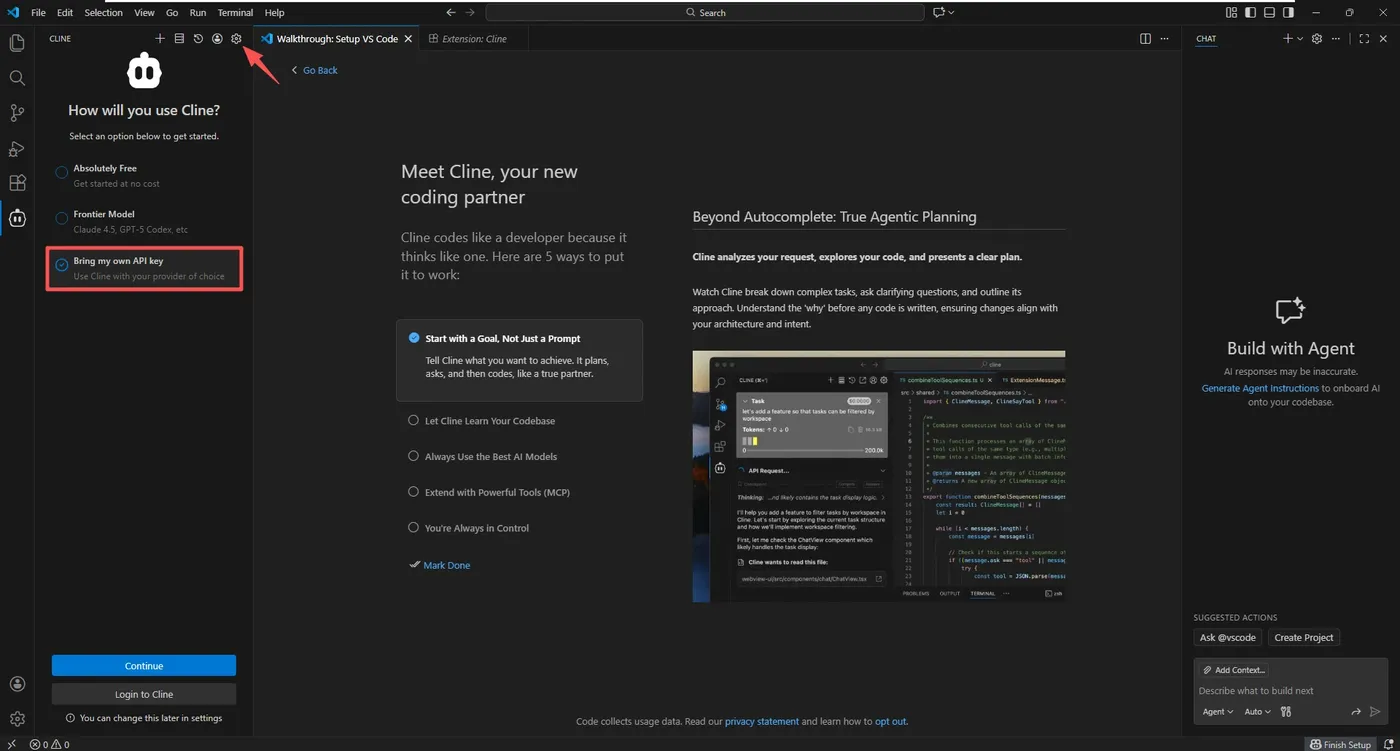The height and width of the screenshot is (751, 1400).
Task: Select You're Always in Control step
Action: pyautogui.click(x=476, y=528)
